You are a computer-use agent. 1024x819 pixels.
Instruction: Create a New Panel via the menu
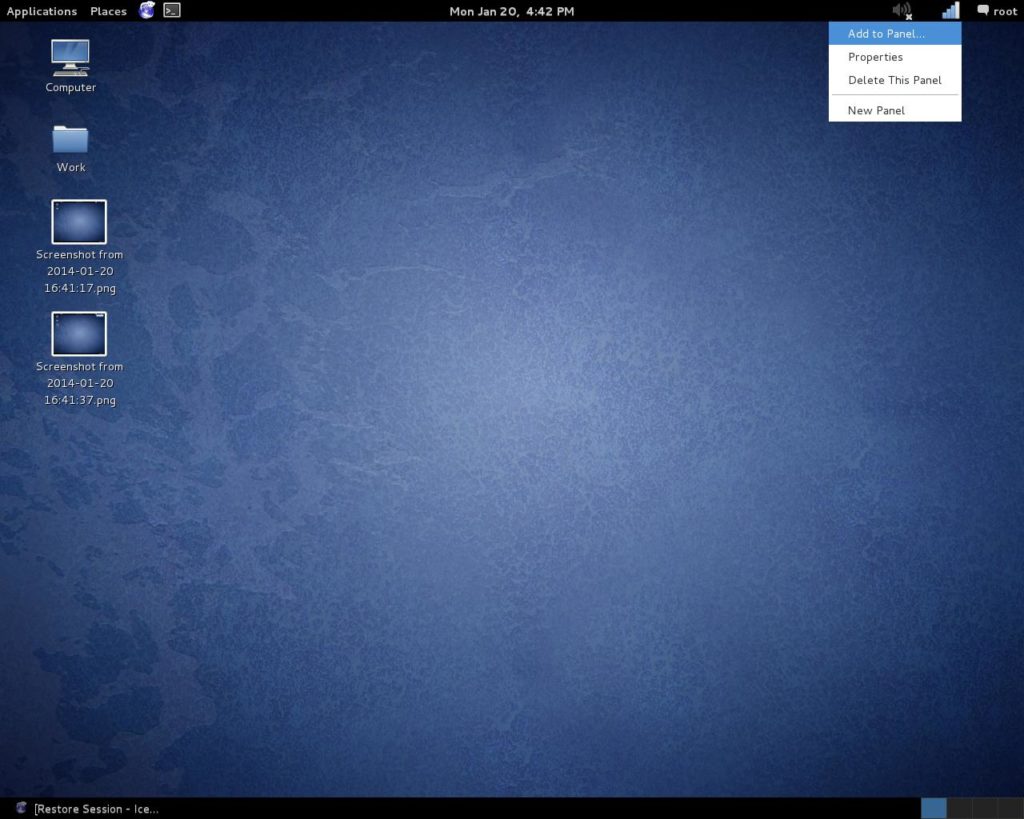[x=875, y=110]
